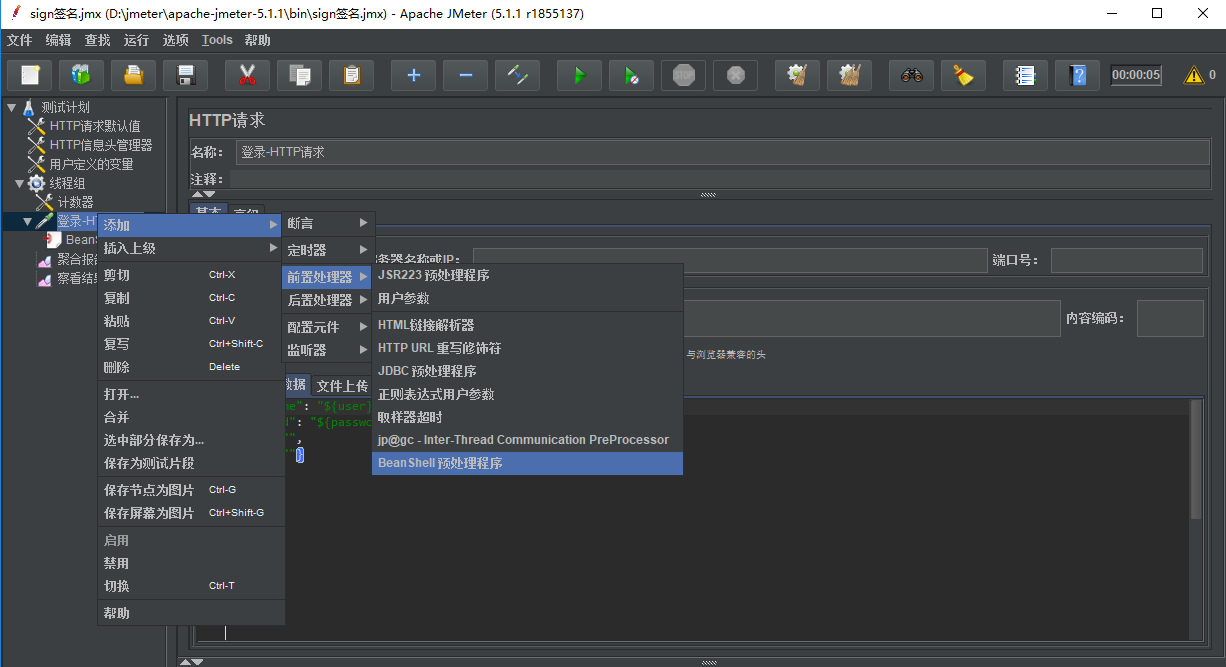
Task: Click the New test plan toolbar icon
Action: (x=30, y=75)
